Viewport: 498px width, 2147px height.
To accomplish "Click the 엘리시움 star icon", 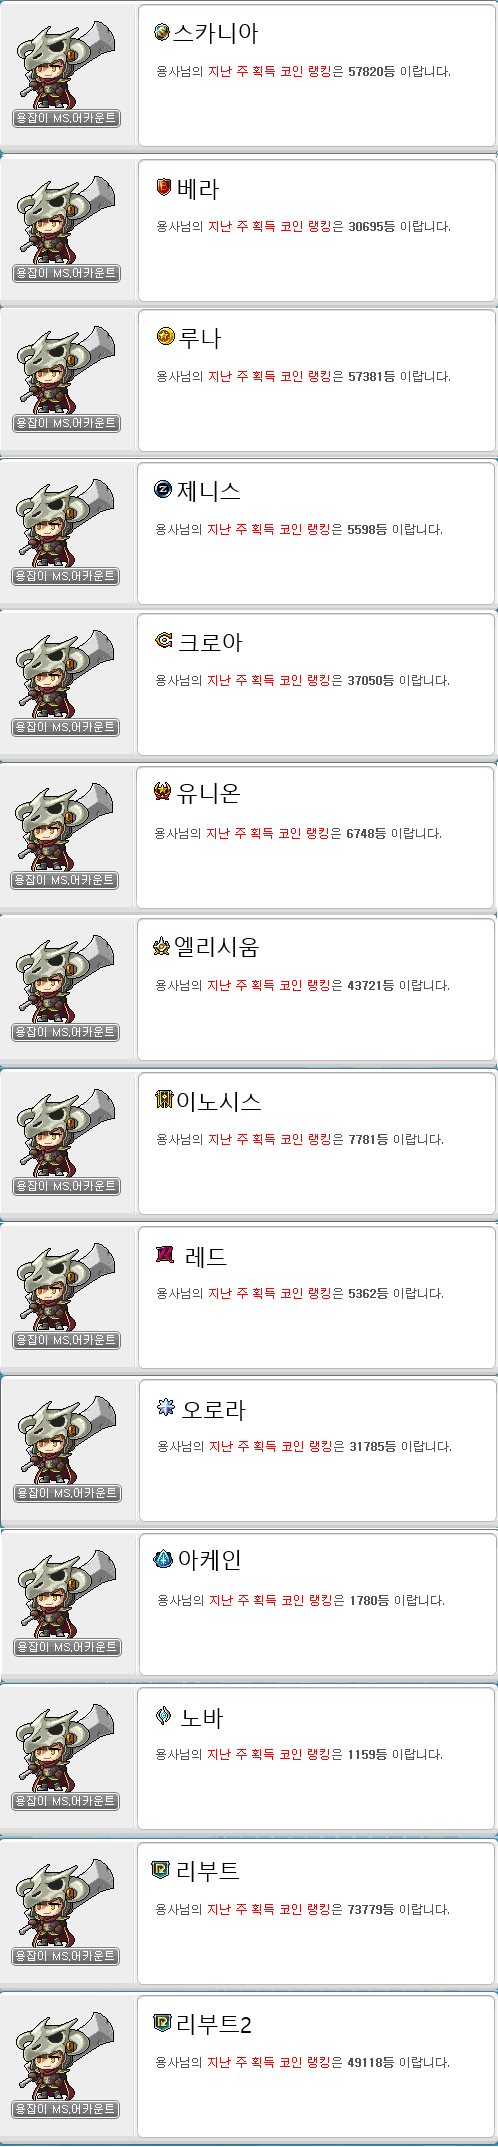I will [x=162, y=946].
